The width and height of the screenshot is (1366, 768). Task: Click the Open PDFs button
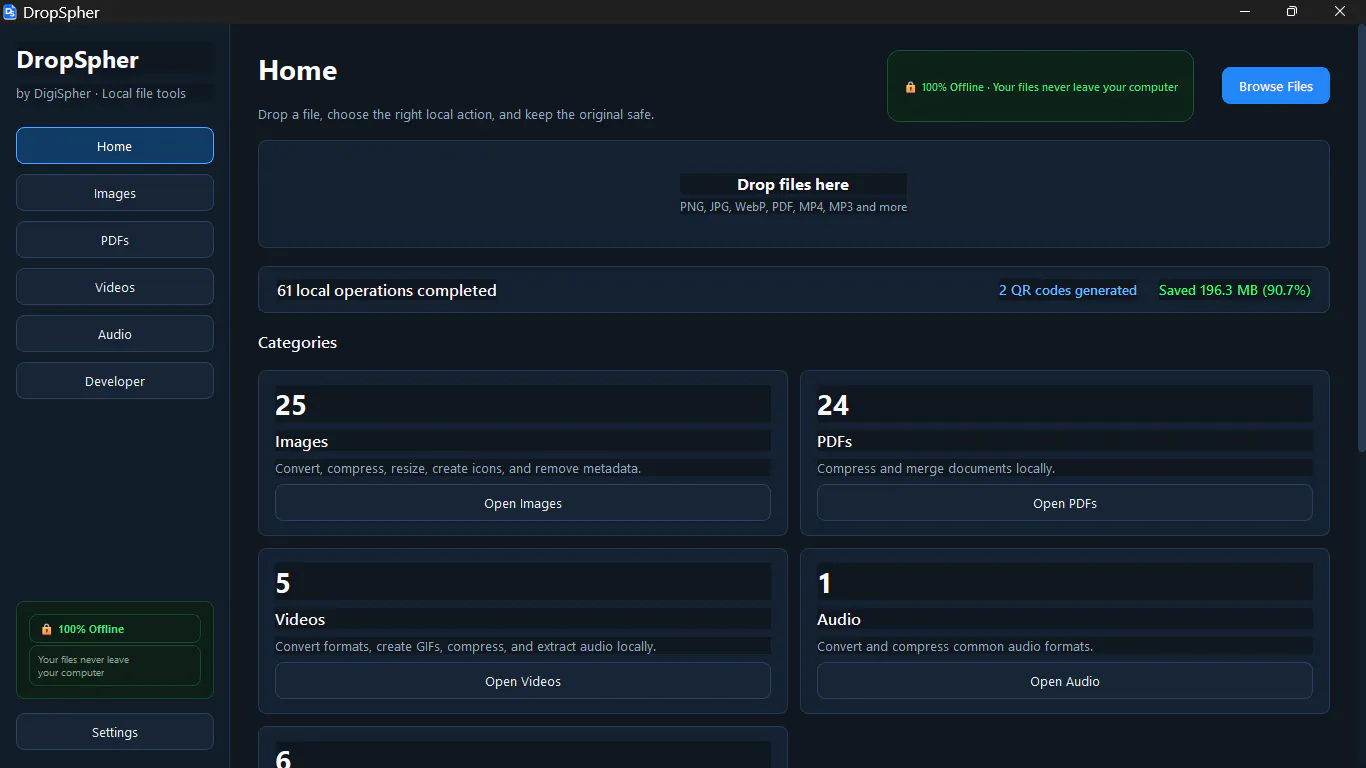pyautogui.click(x=1065, y=503)
